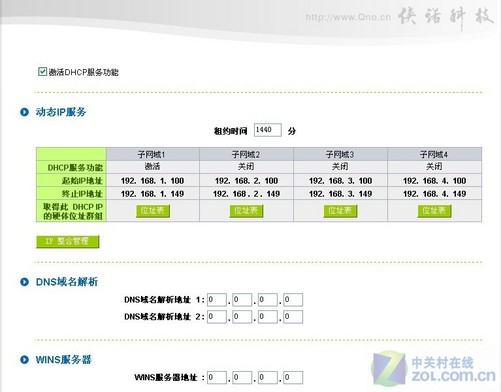The width and height of the screenshot is (501, 392).
Task: Click third octet of WINS服务器地址
Action: [267, 378]
